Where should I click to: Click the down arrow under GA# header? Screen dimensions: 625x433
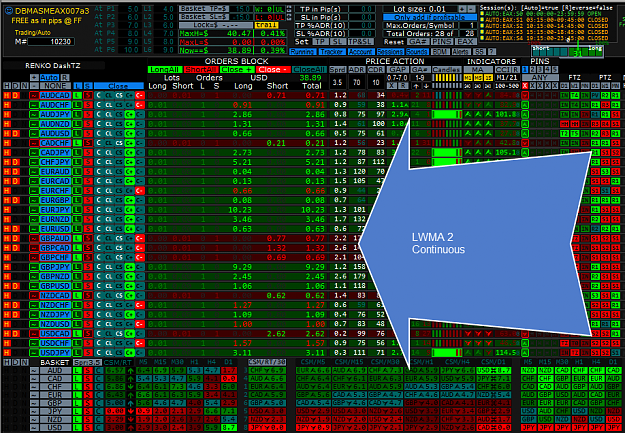(x=426, y=86)
